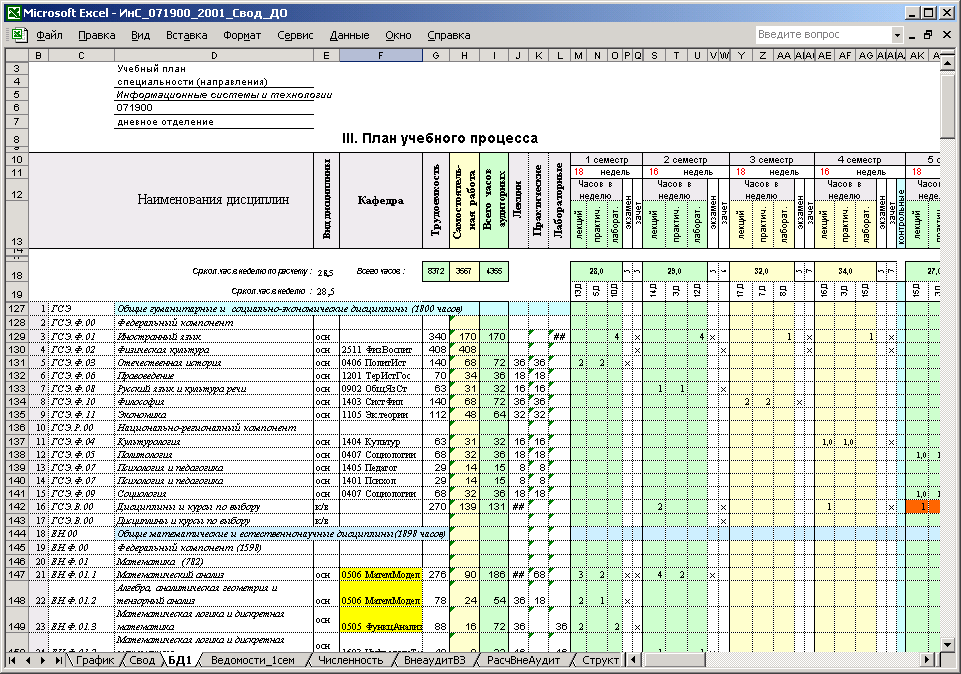Switch to the График sheet tab

tap(95, 660)
